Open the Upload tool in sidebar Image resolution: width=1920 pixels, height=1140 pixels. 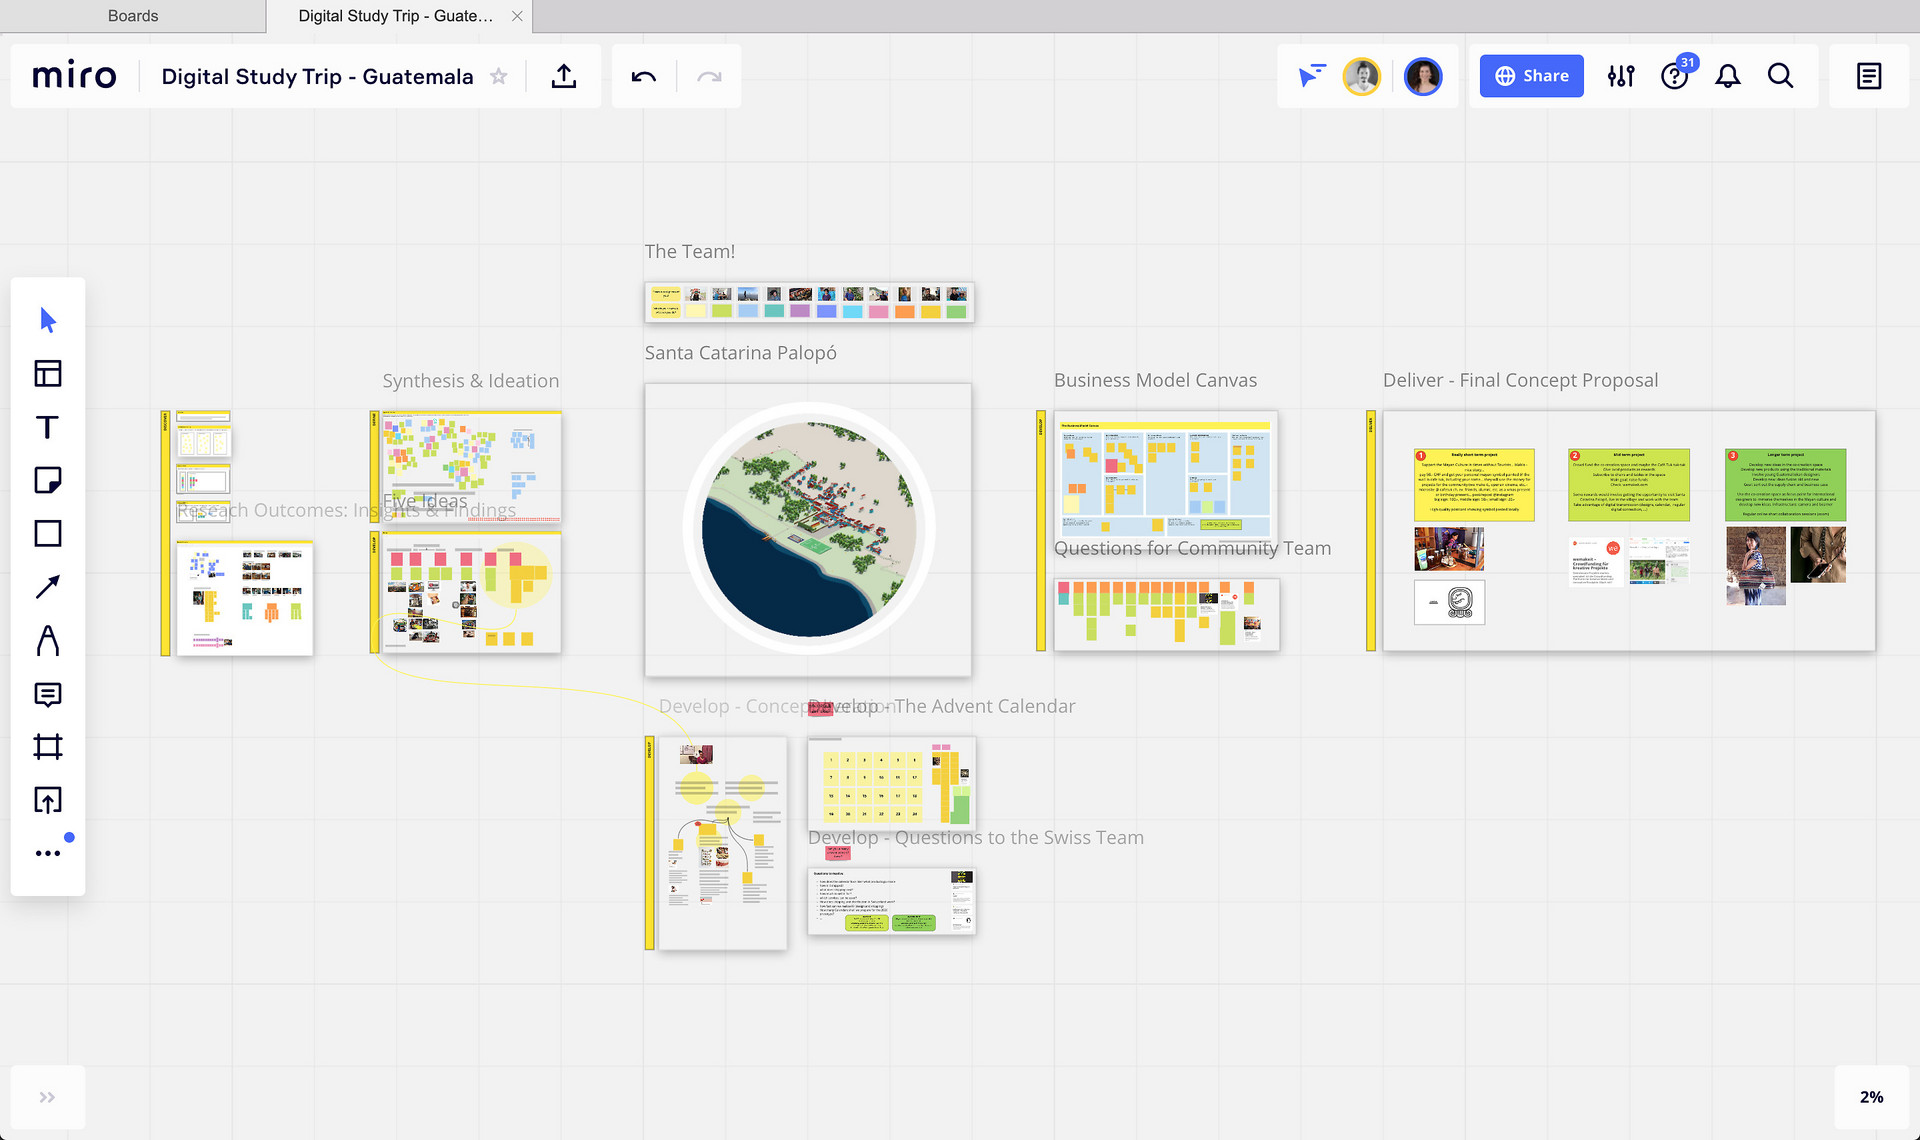point(47,800)
